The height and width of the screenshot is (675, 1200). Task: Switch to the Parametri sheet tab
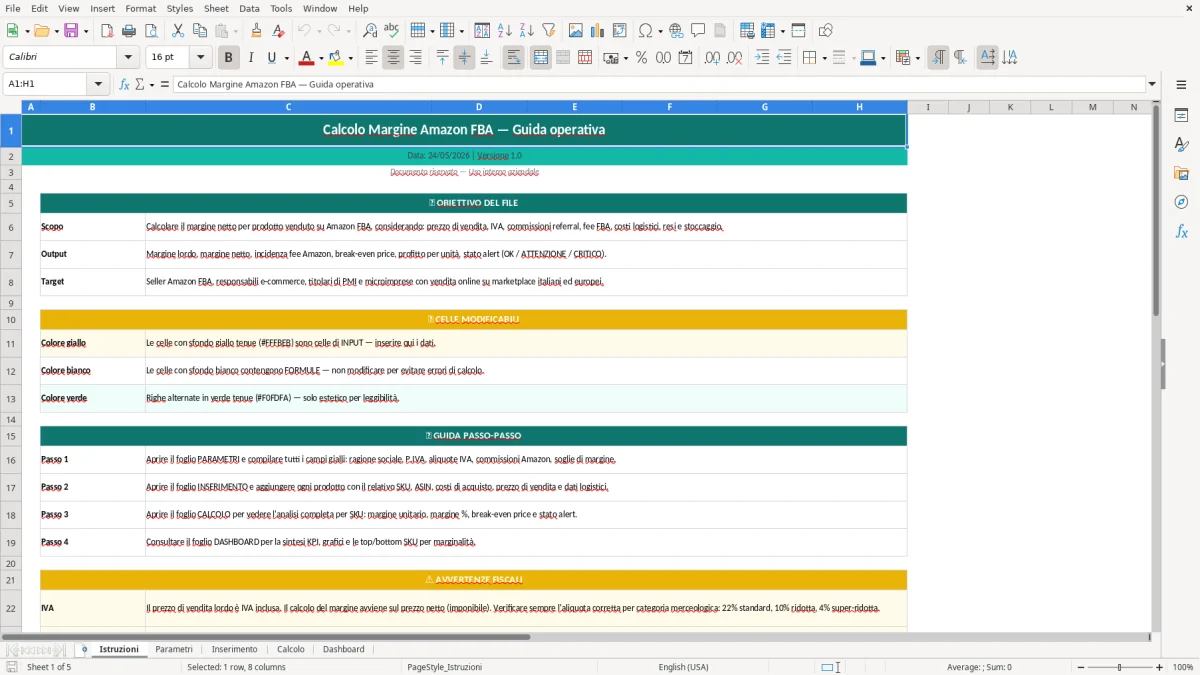pyautogui.click(x=174, y=649)
